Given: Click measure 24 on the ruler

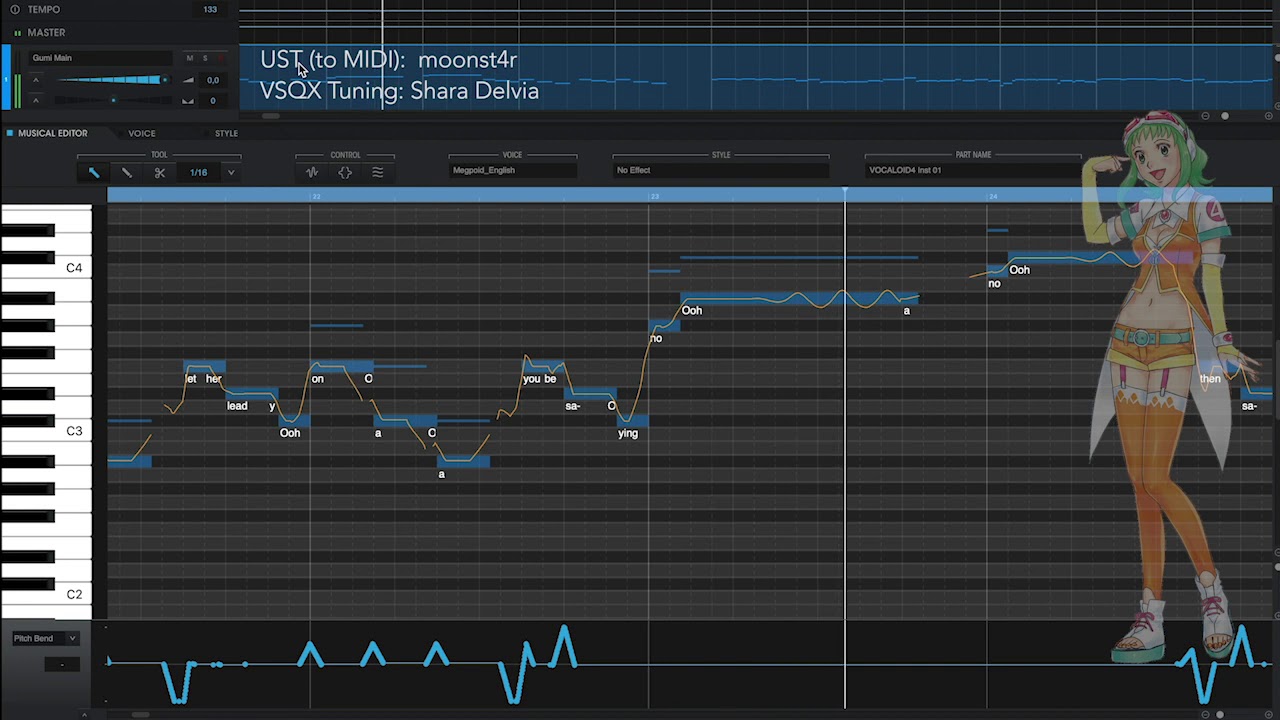Looking at the screenshot, I should (993, 196).
